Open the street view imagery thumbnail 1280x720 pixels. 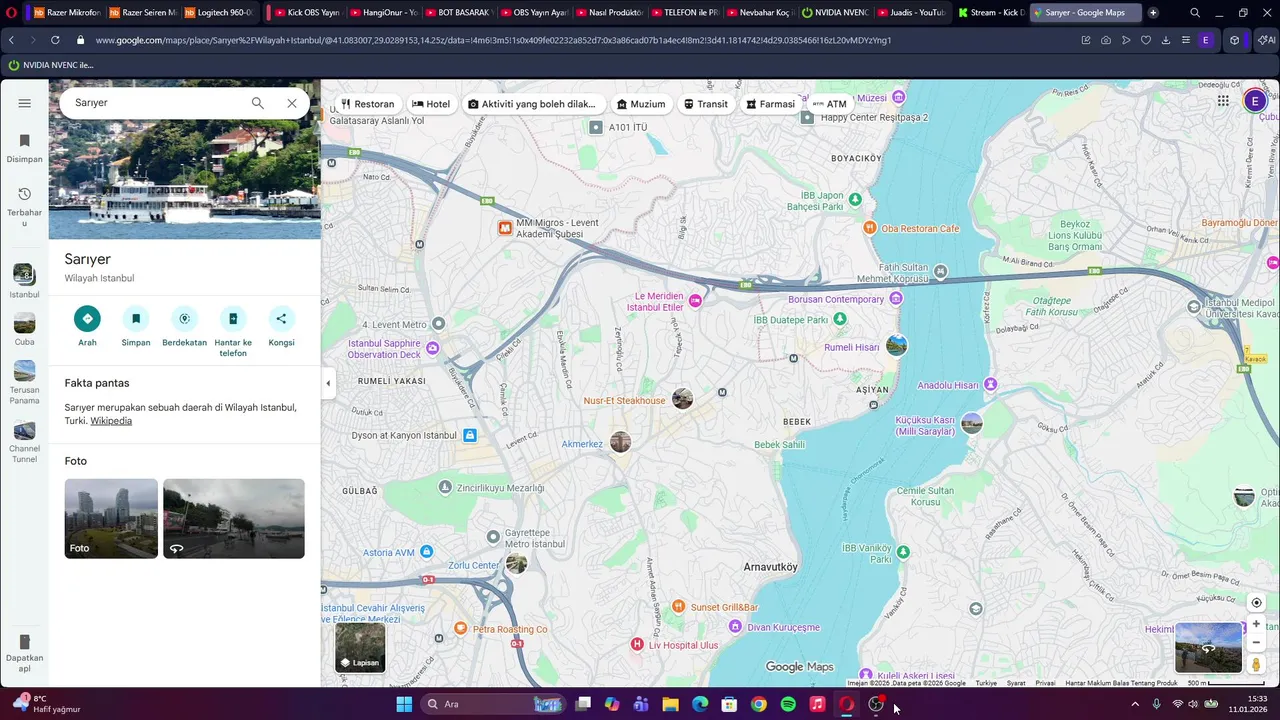tap(1208, 648)
